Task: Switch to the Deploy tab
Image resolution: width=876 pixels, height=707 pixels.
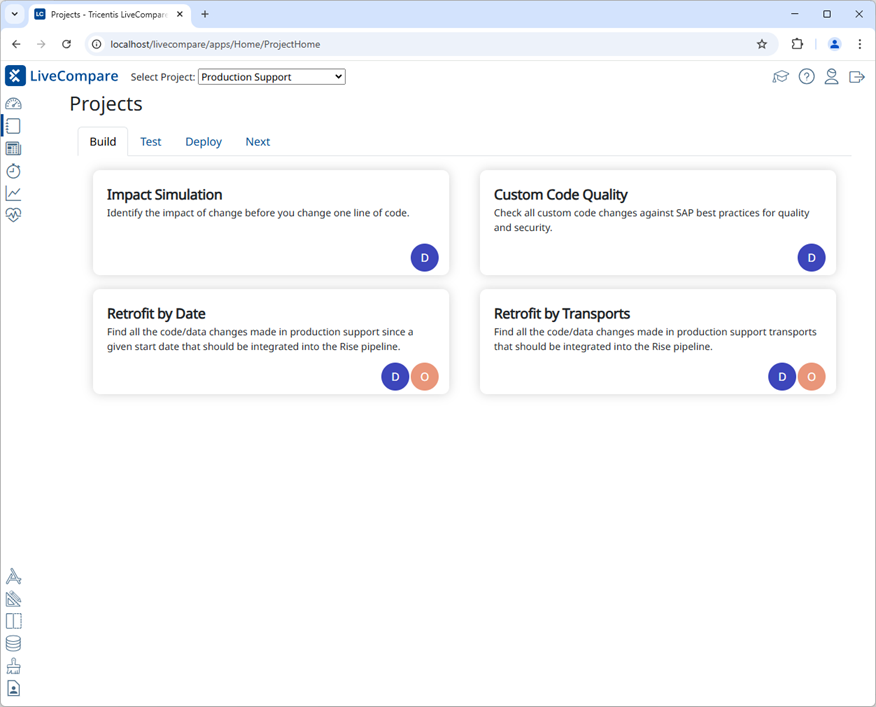Action: pos(203,142)
